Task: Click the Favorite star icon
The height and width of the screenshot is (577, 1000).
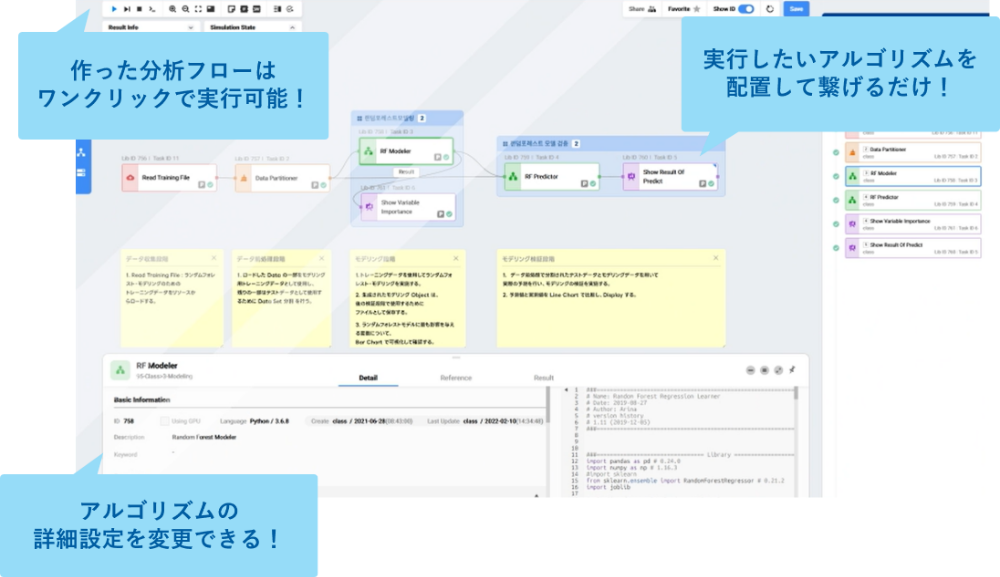Action: (x=696, y=8)
